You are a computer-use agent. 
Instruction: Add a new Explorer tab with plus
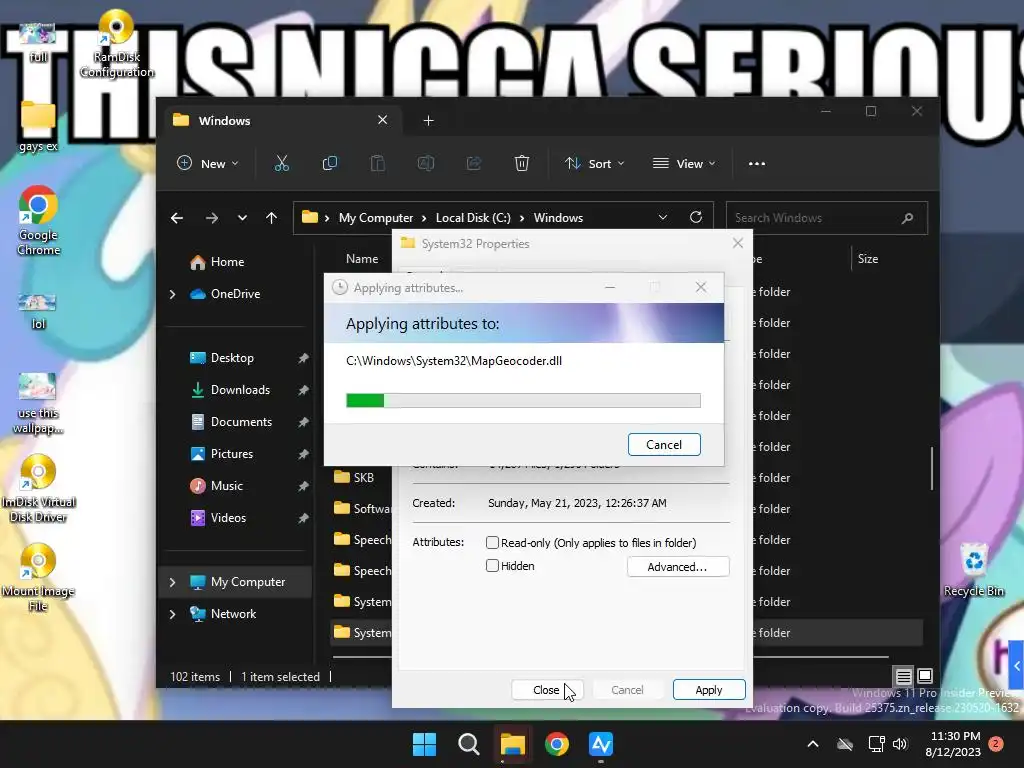click(x=428, y=120)
